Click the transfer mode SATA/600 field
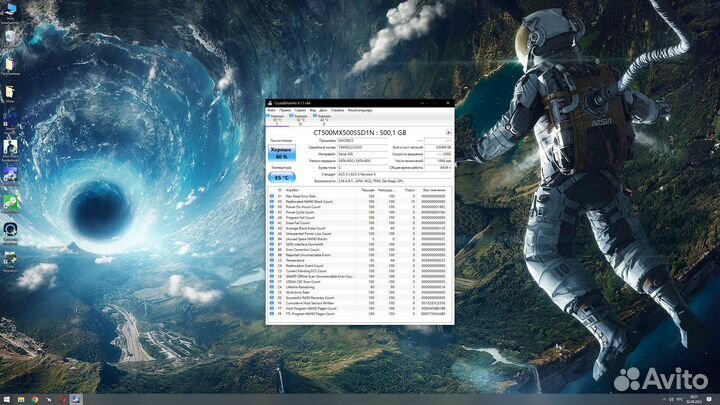Viewport: 720px width, 405px height. point(362,161)
